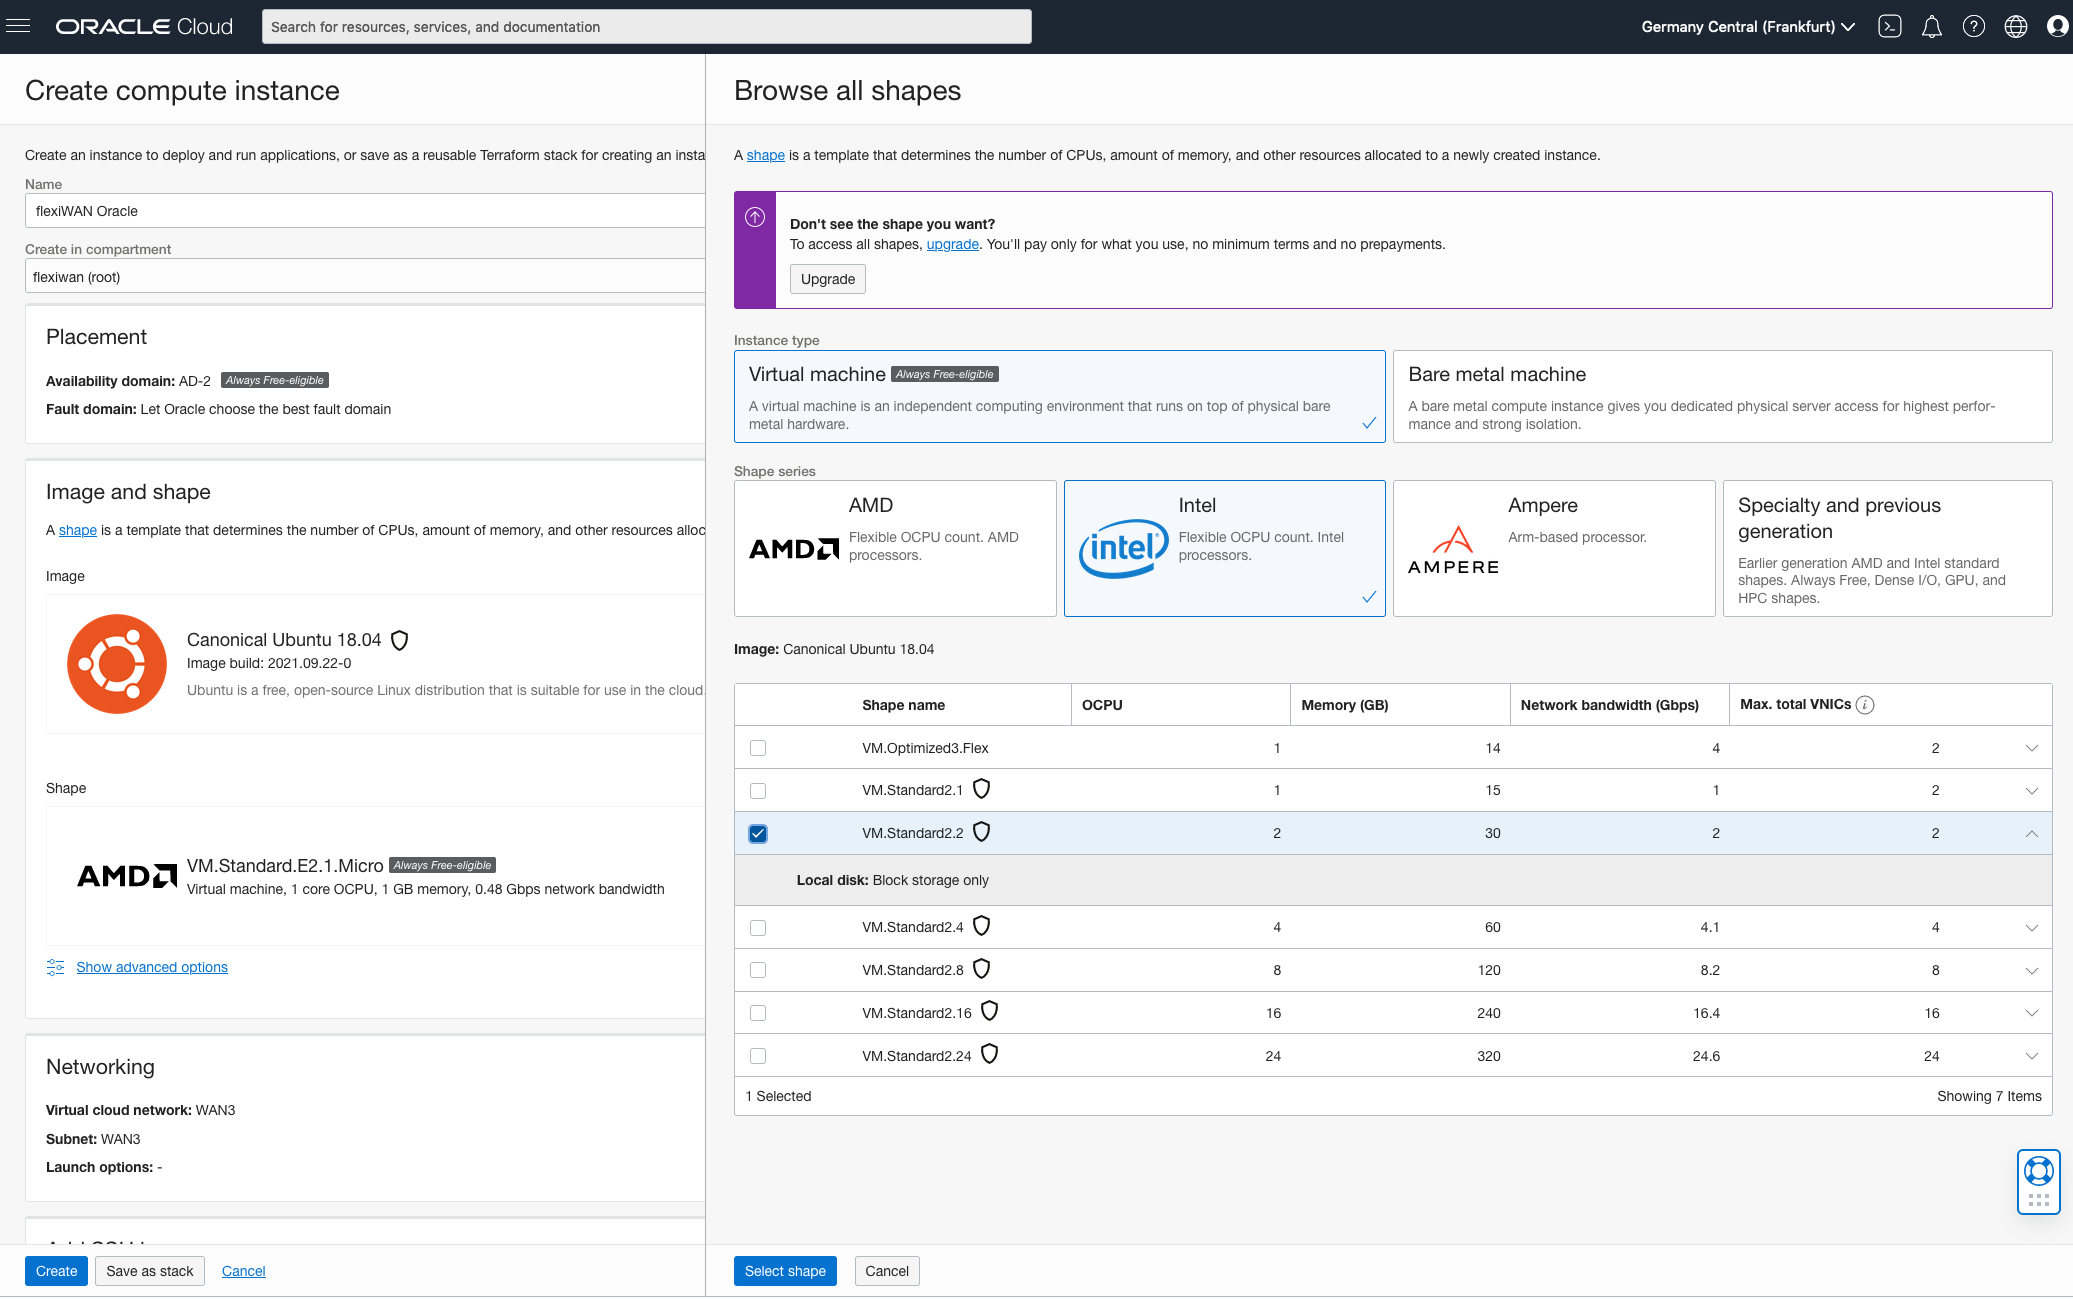Switch to Bare metal machine instance type
The width and height of the screenshot is (2073, 1299).
1721,396
